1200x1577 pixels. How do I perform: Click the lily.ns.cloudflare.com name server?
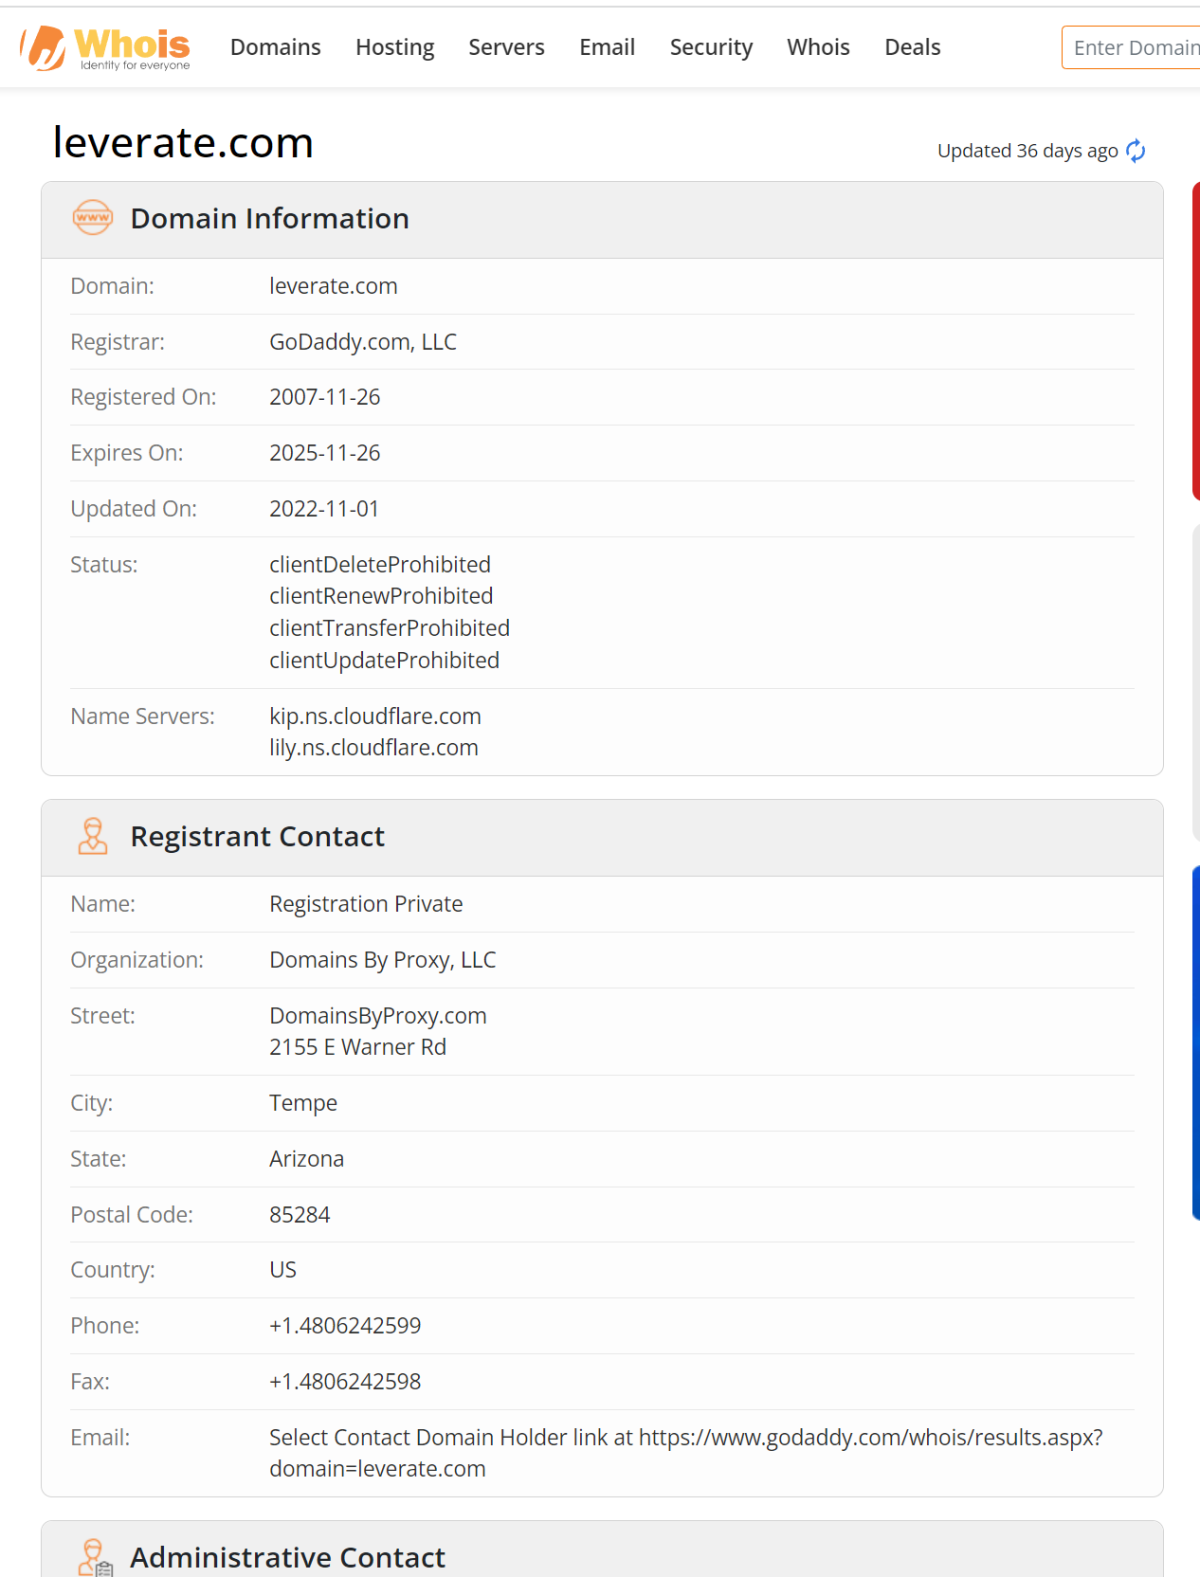click(373, 748)
